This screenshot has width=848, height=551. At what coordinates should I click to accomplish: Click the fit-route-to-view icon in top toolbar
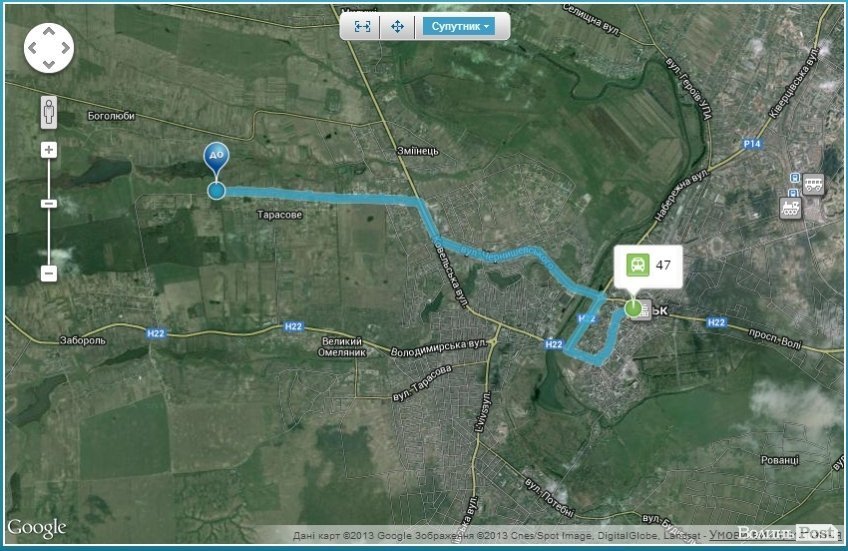point(362,26)
